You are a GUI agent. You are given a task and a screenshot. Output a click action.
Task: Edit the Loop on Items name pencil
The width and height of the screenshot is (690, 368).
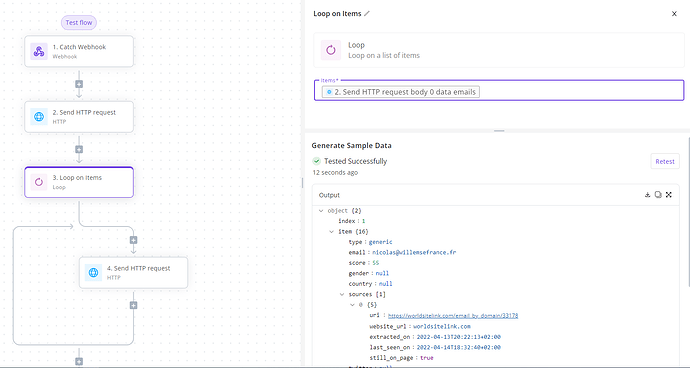(367, 14)
